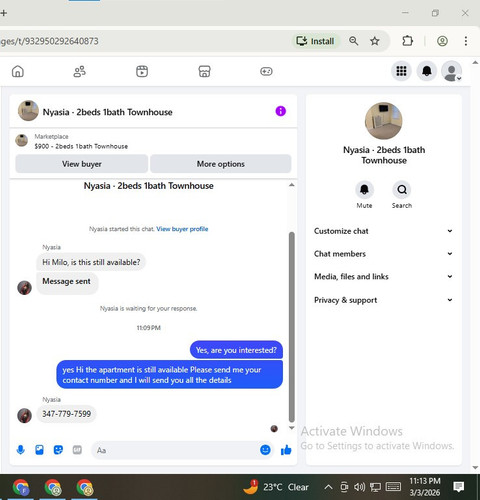Click the Search magnifier in chat panel
Image resolution: width=480 pixels, height=500 pixels.
(402, 190)
